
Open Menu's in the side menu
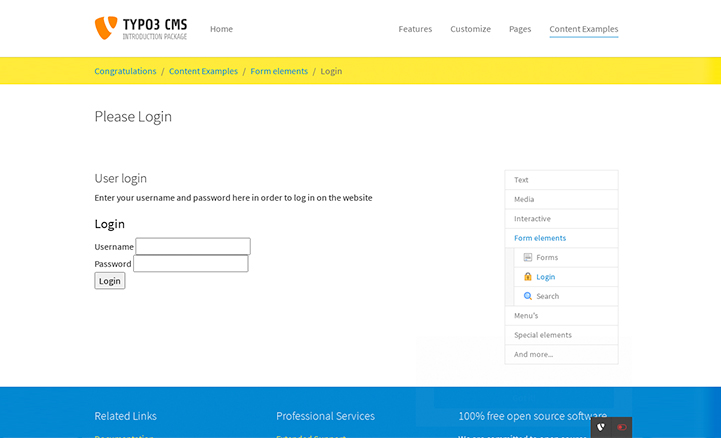[x=561, y=316]
